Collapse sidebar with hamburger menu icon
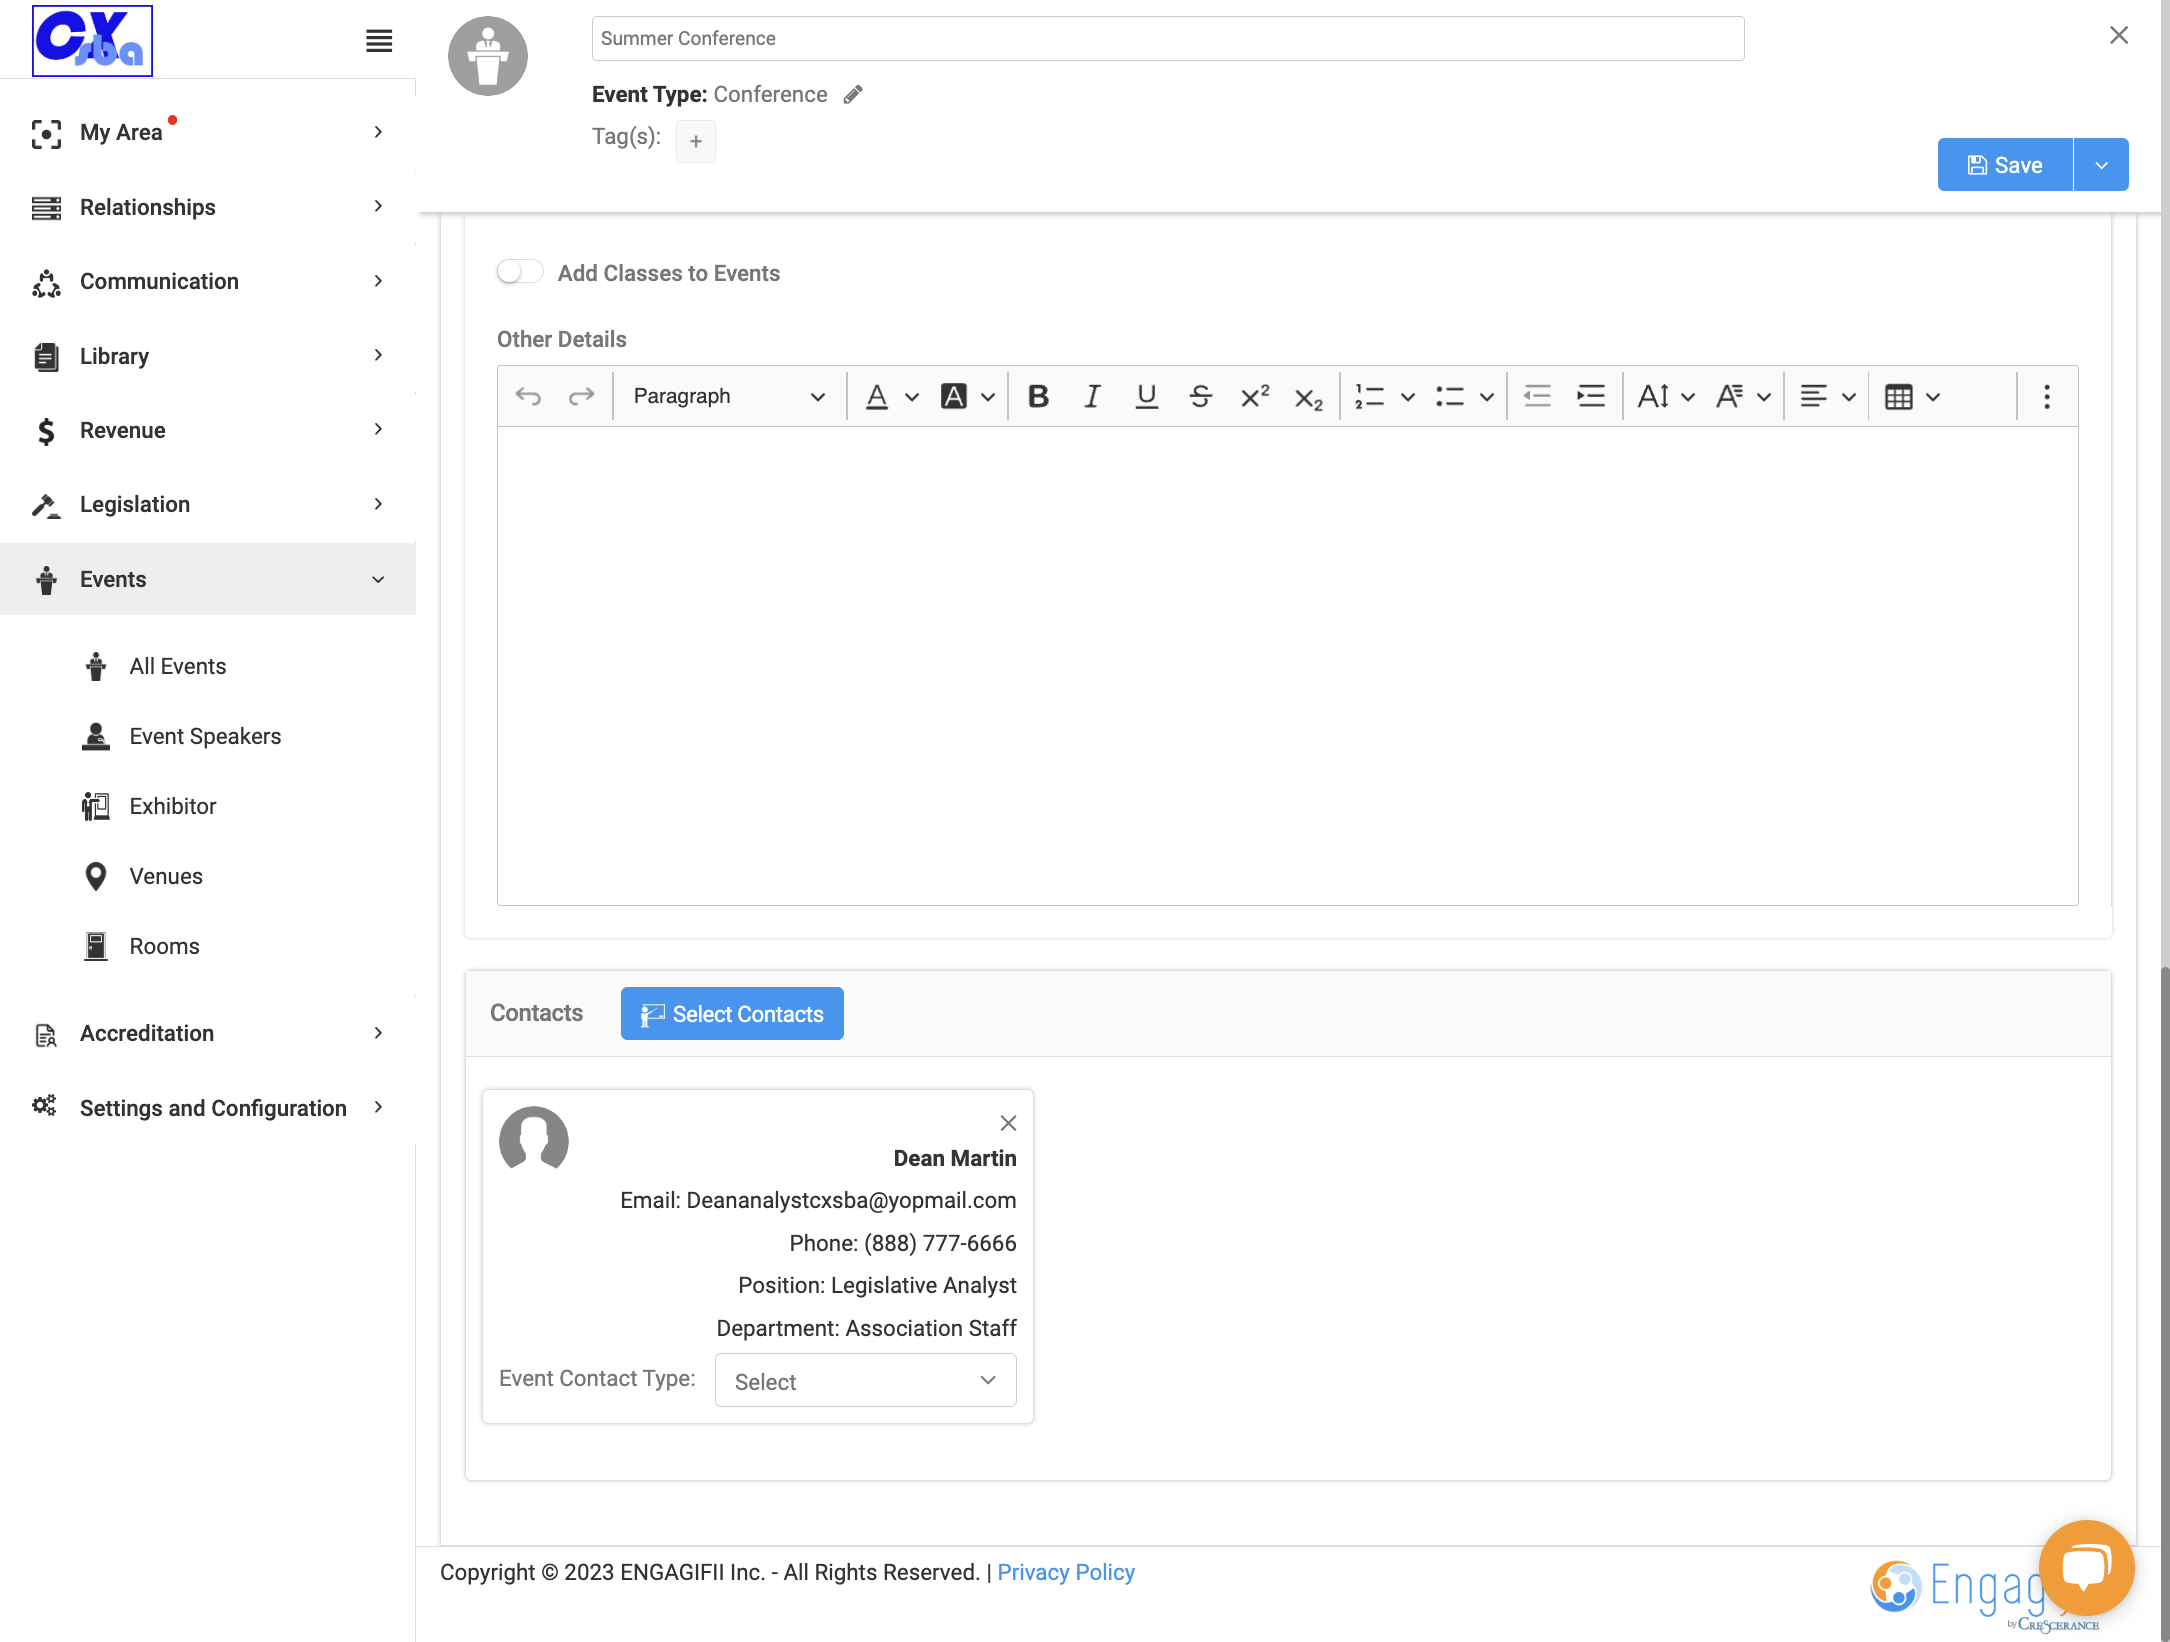Screen dimensions: 2170x1642 click(x=379, y=41)
